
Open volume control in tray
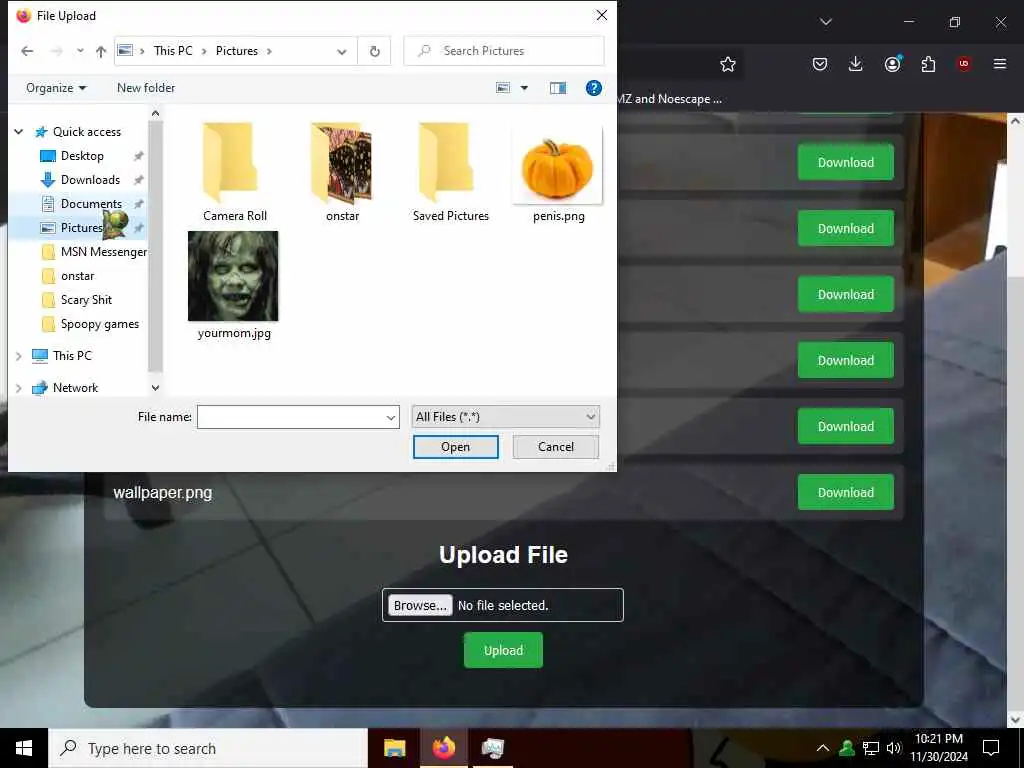[894, 748]
